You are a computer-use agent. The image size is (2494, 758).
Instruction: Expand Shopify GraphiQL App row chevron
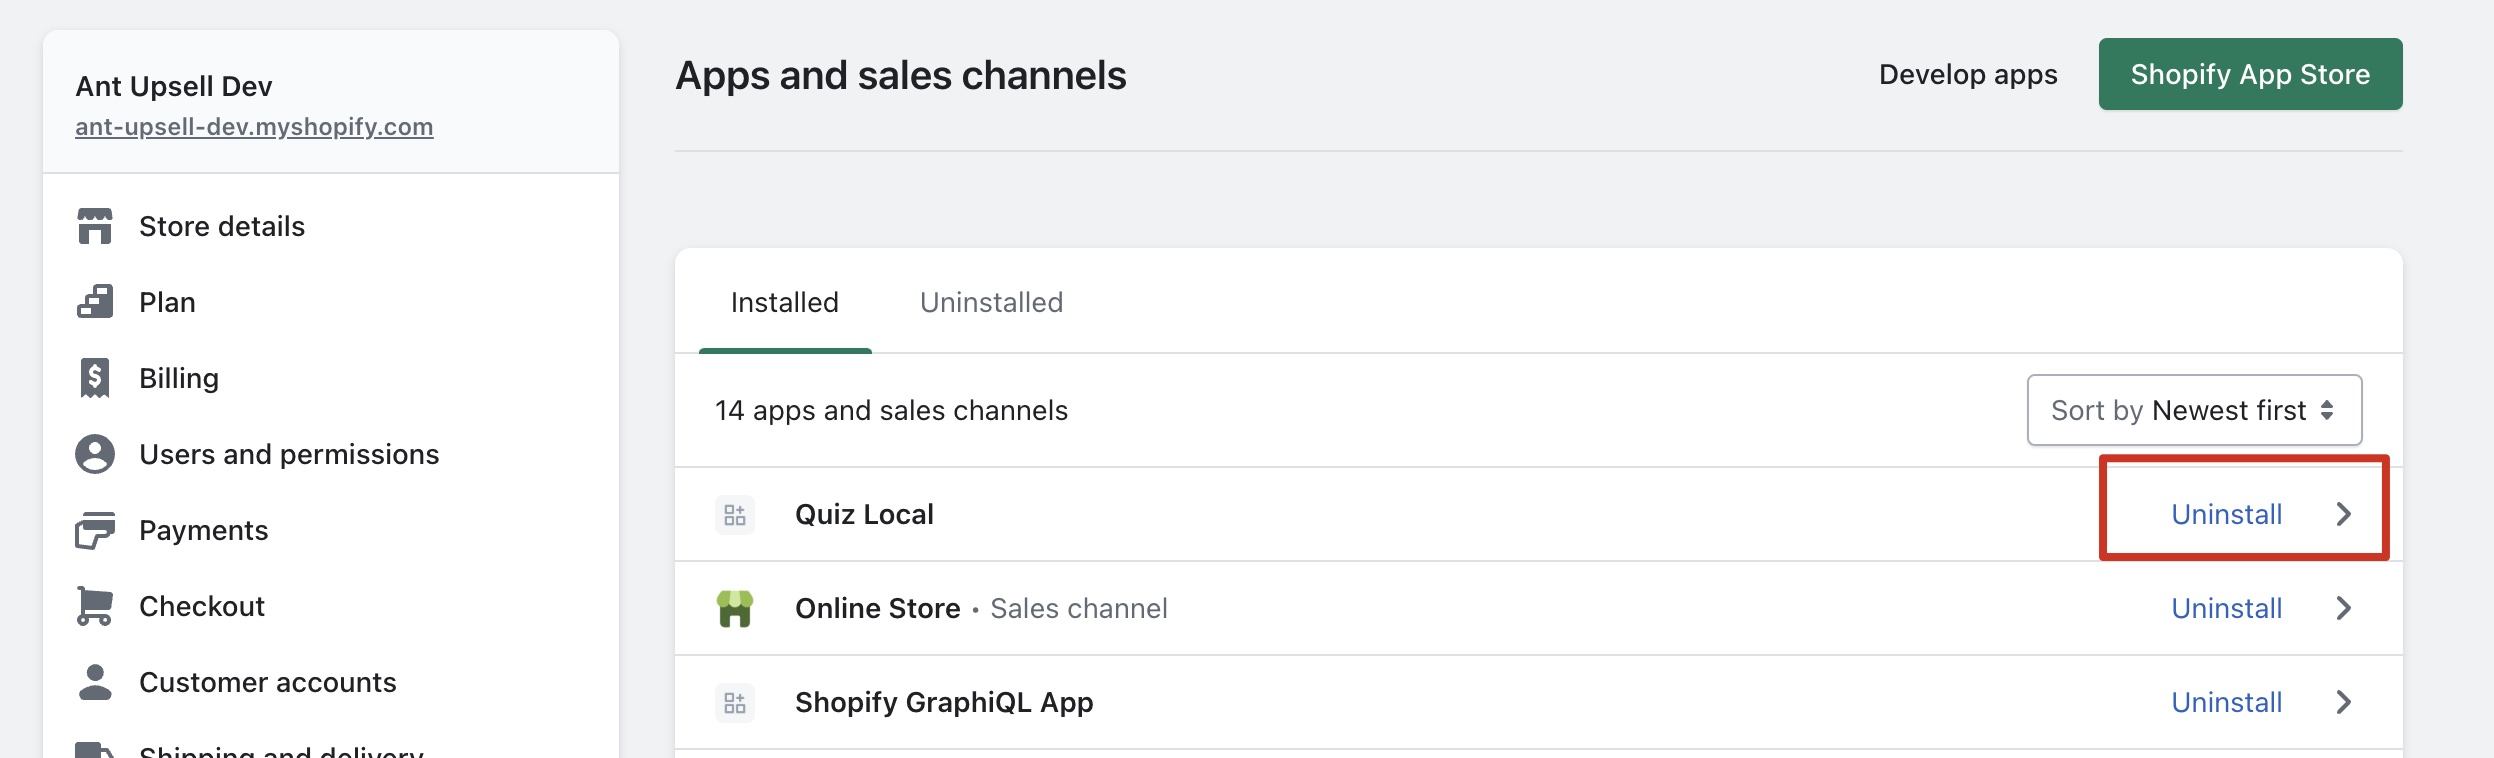[x=2344, y=702]
